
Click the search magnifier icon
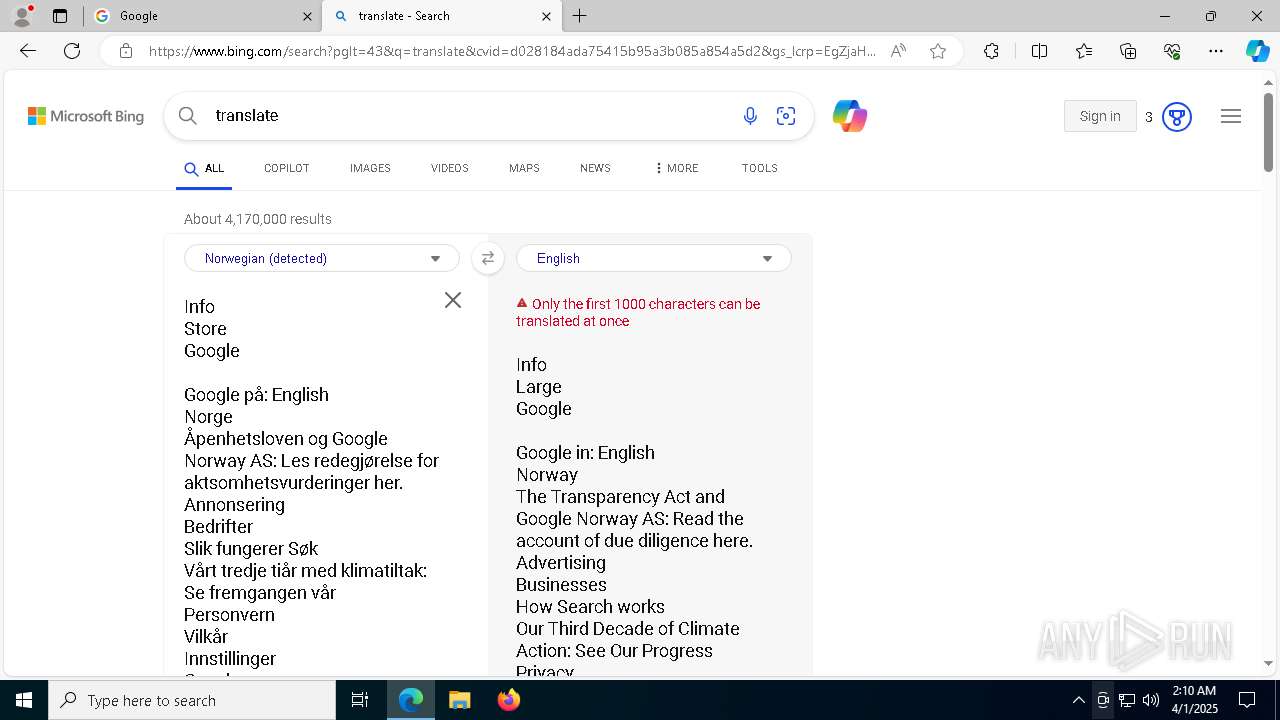click(x=187, y=116)
